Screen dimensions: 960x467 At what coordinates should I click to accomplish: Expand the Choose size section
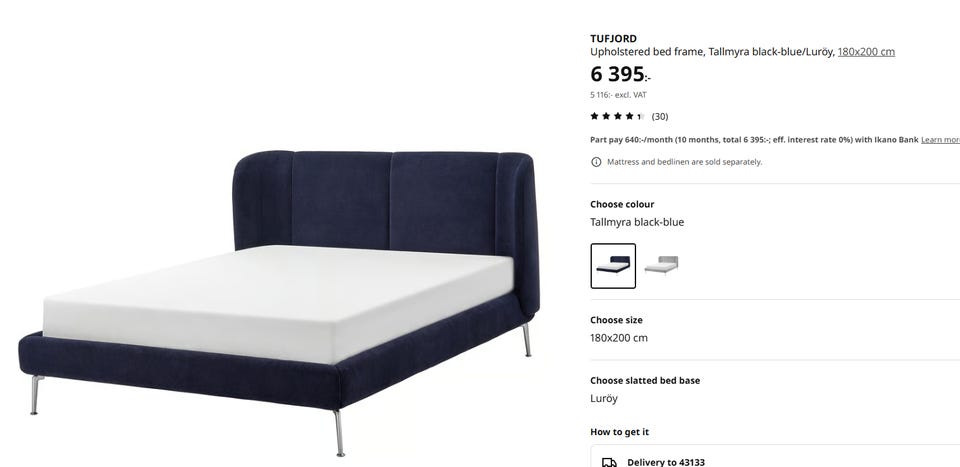[x=775, y=329]
